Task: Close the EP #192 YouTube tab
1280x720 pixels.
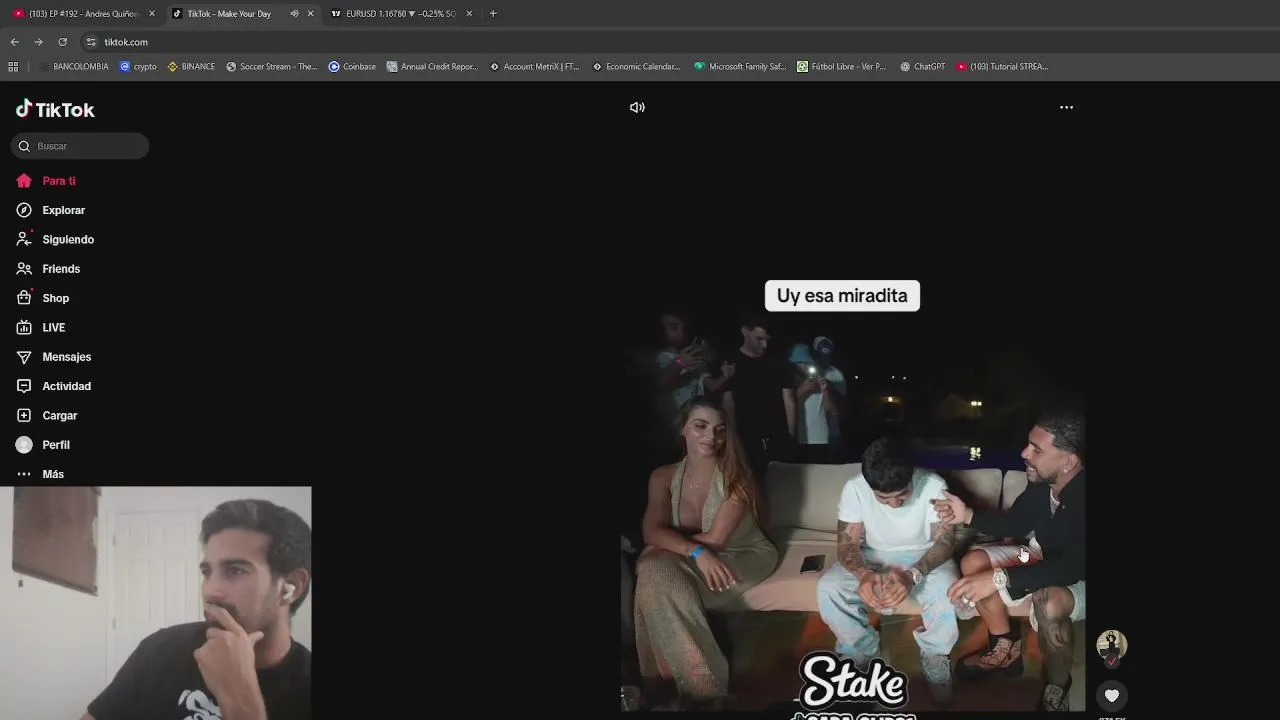Action: (152, 14)
